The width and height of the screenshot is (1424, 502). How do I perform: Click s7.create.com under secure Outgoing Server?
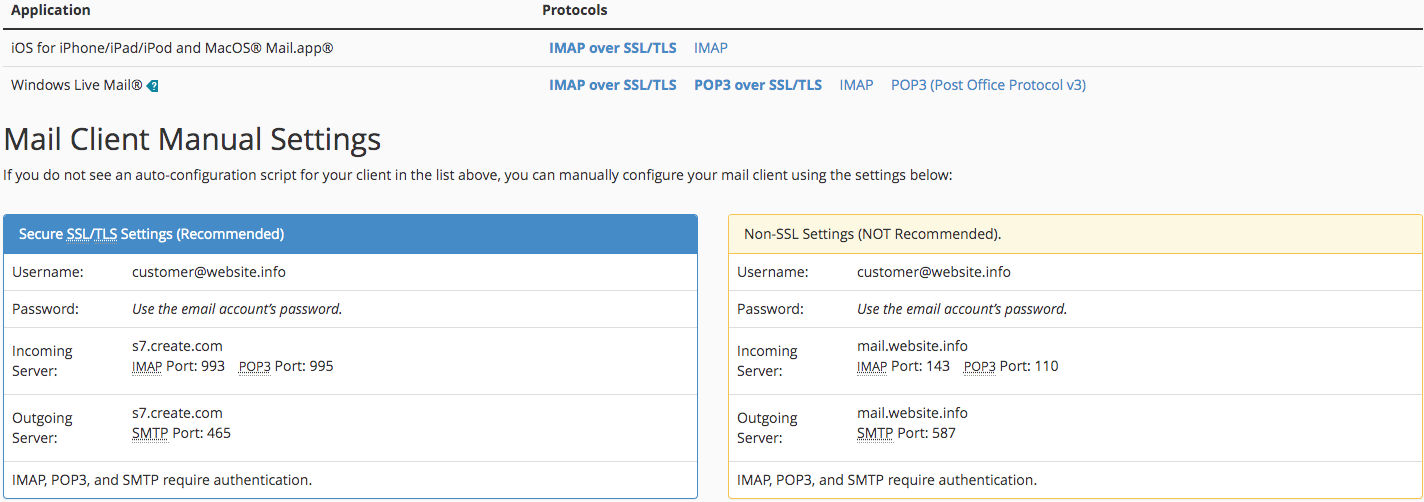pyautogui.click(x=177, y=413)
